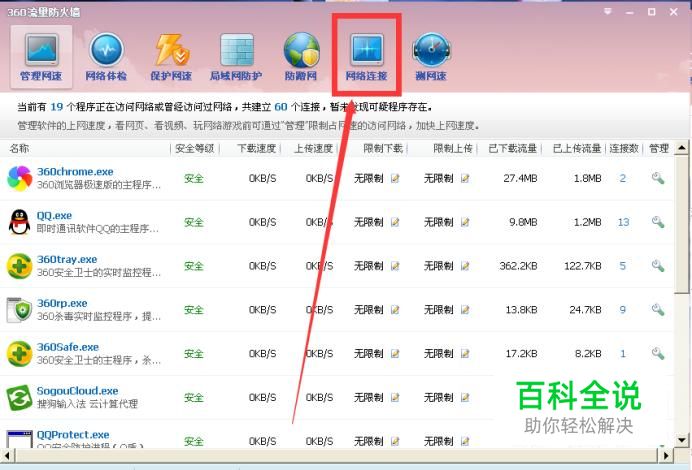The width and height of the screenshot is (692, 470).
Task: Click the QQ penguin program icon
Action: pyautogui.click(x=19, y=222)
